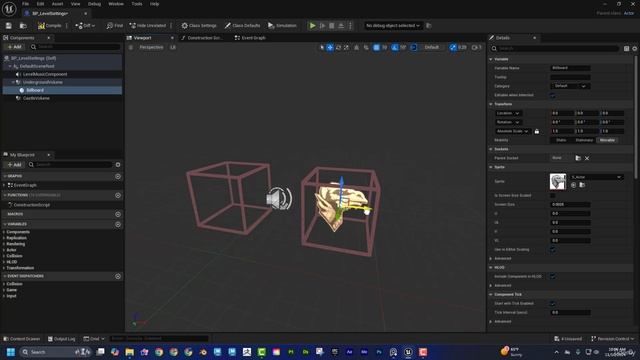
Task: Open the viewport hamburger options menu
Action: point(131,47)
